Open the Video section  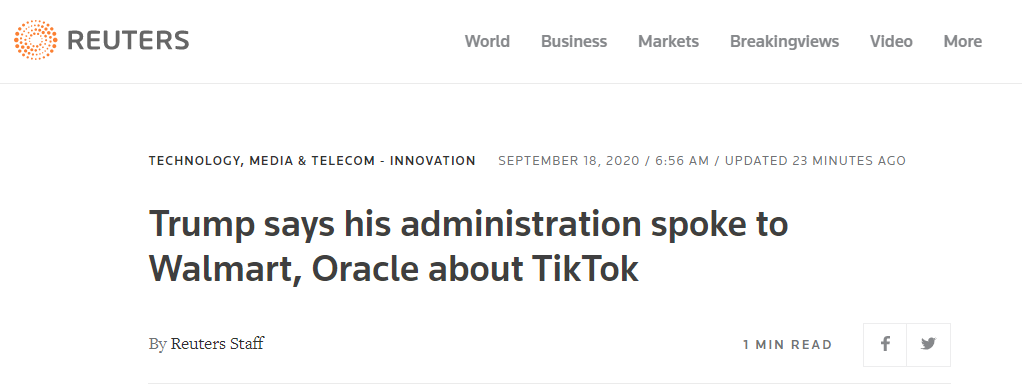click(x=891, y=42)
